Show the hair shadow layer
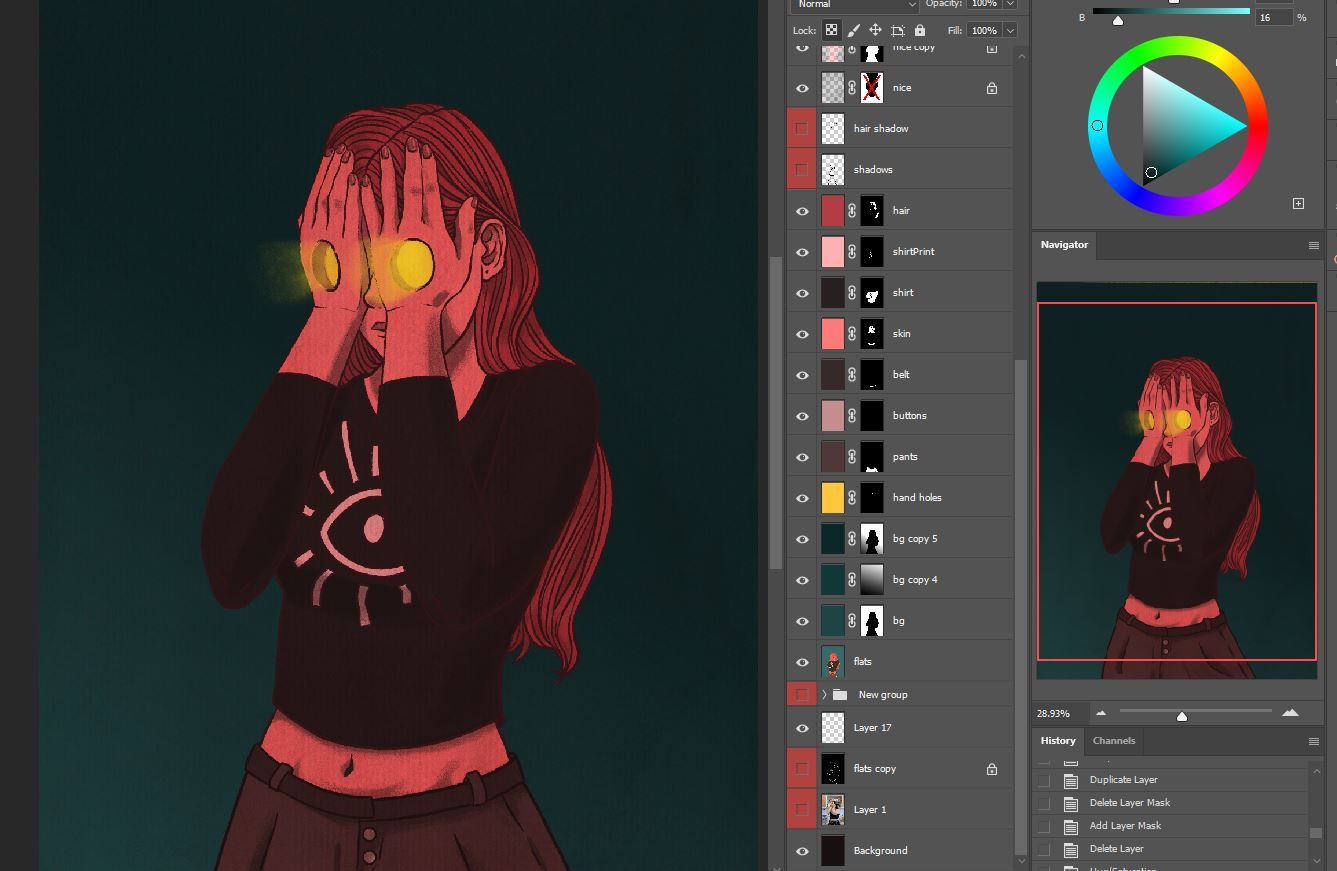The height and width of the screenshot is (871, 1337). [802, 129]
